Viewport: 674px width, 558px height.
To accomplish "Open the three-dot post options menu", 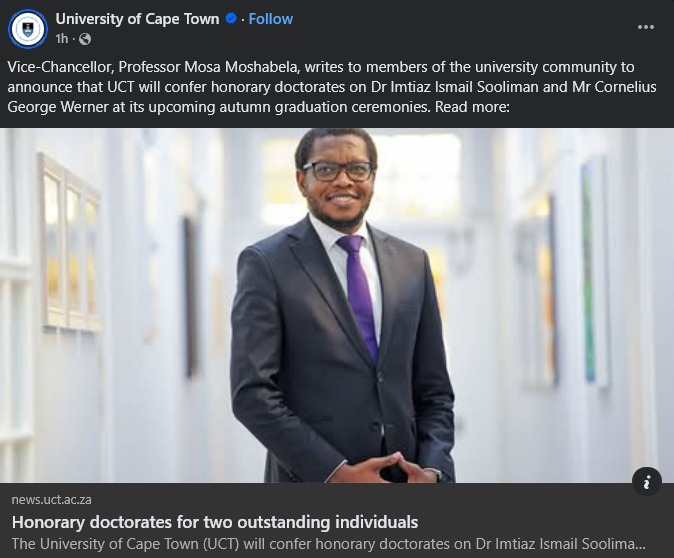I will [646, 27].
